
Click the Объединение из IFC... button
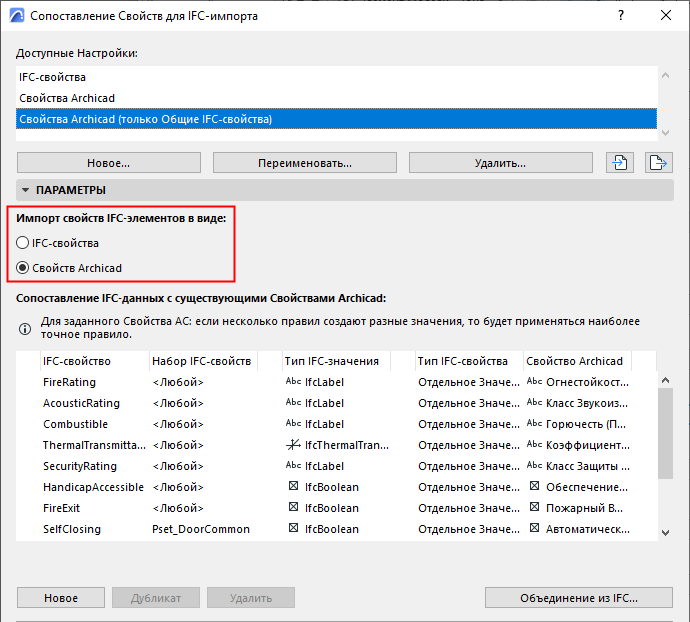(x=578, y=598)
